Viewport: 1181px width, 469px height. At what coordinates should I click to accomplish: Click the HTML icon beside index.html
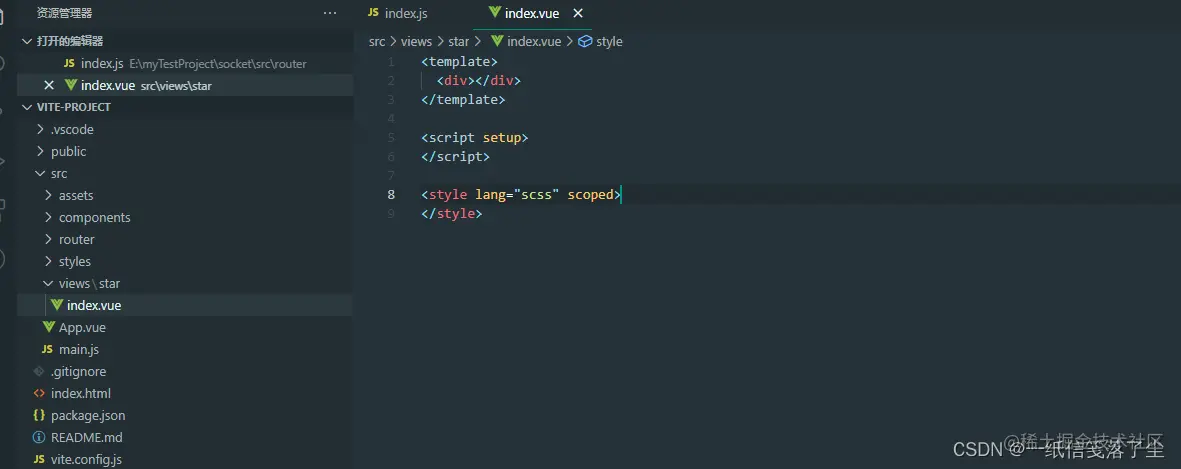[39, 393]
